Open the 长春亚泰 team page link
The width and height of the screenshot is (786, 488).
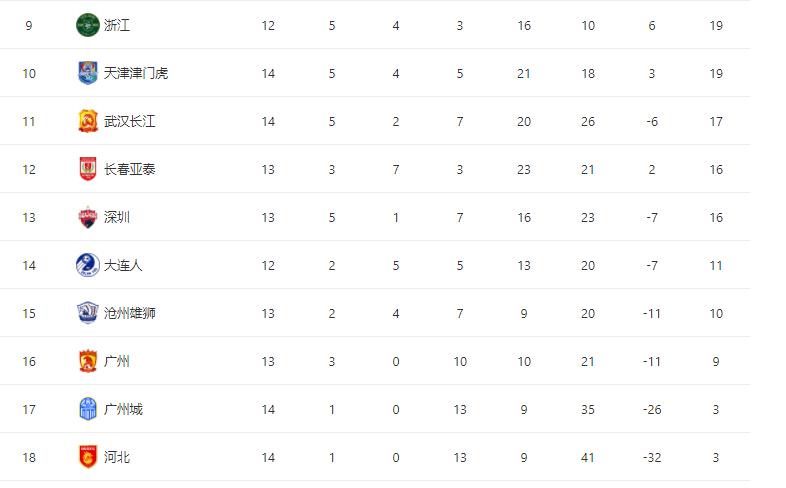tap(130, 169)
